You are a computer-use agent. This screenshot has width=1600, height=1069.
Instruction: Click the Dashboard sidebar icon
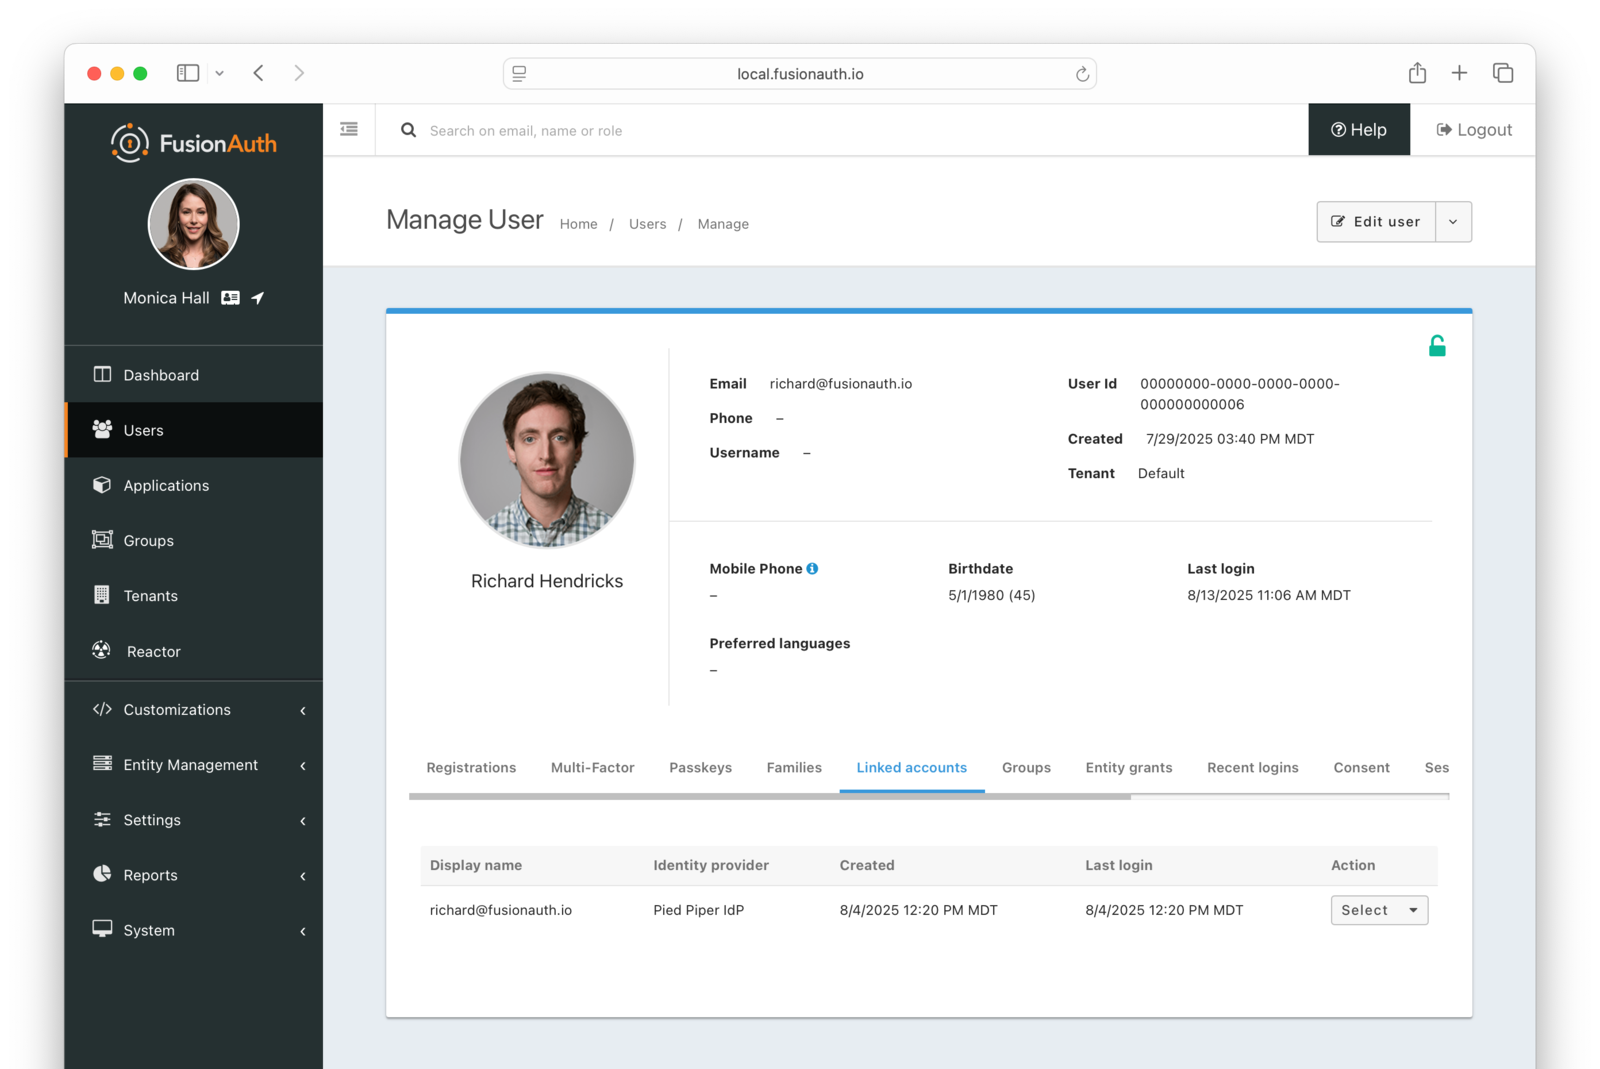[x=101, y=374]
